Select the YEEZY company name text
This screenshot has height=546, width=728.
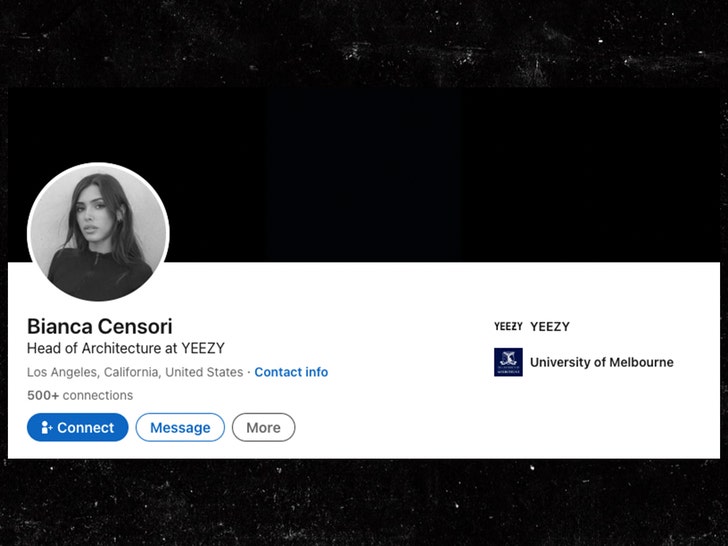[550, 326]
